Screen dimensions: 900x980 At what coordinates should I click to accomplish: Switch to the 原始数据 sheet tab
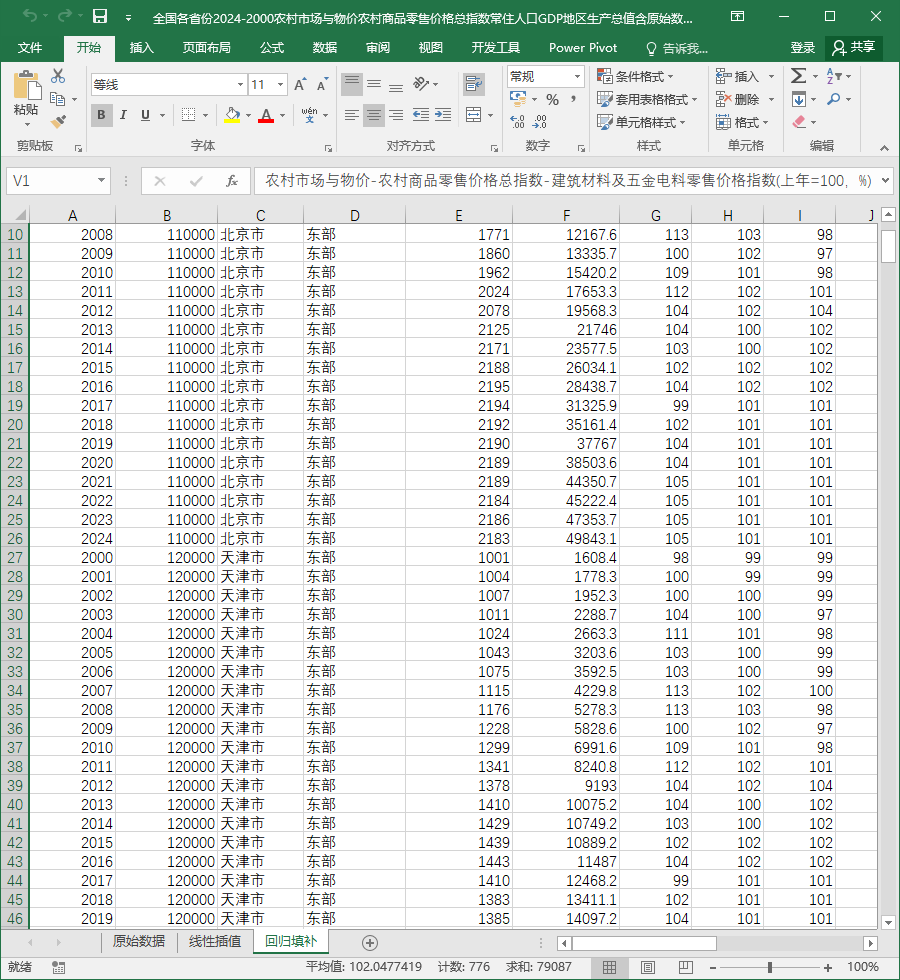click(x=139, y=942)
